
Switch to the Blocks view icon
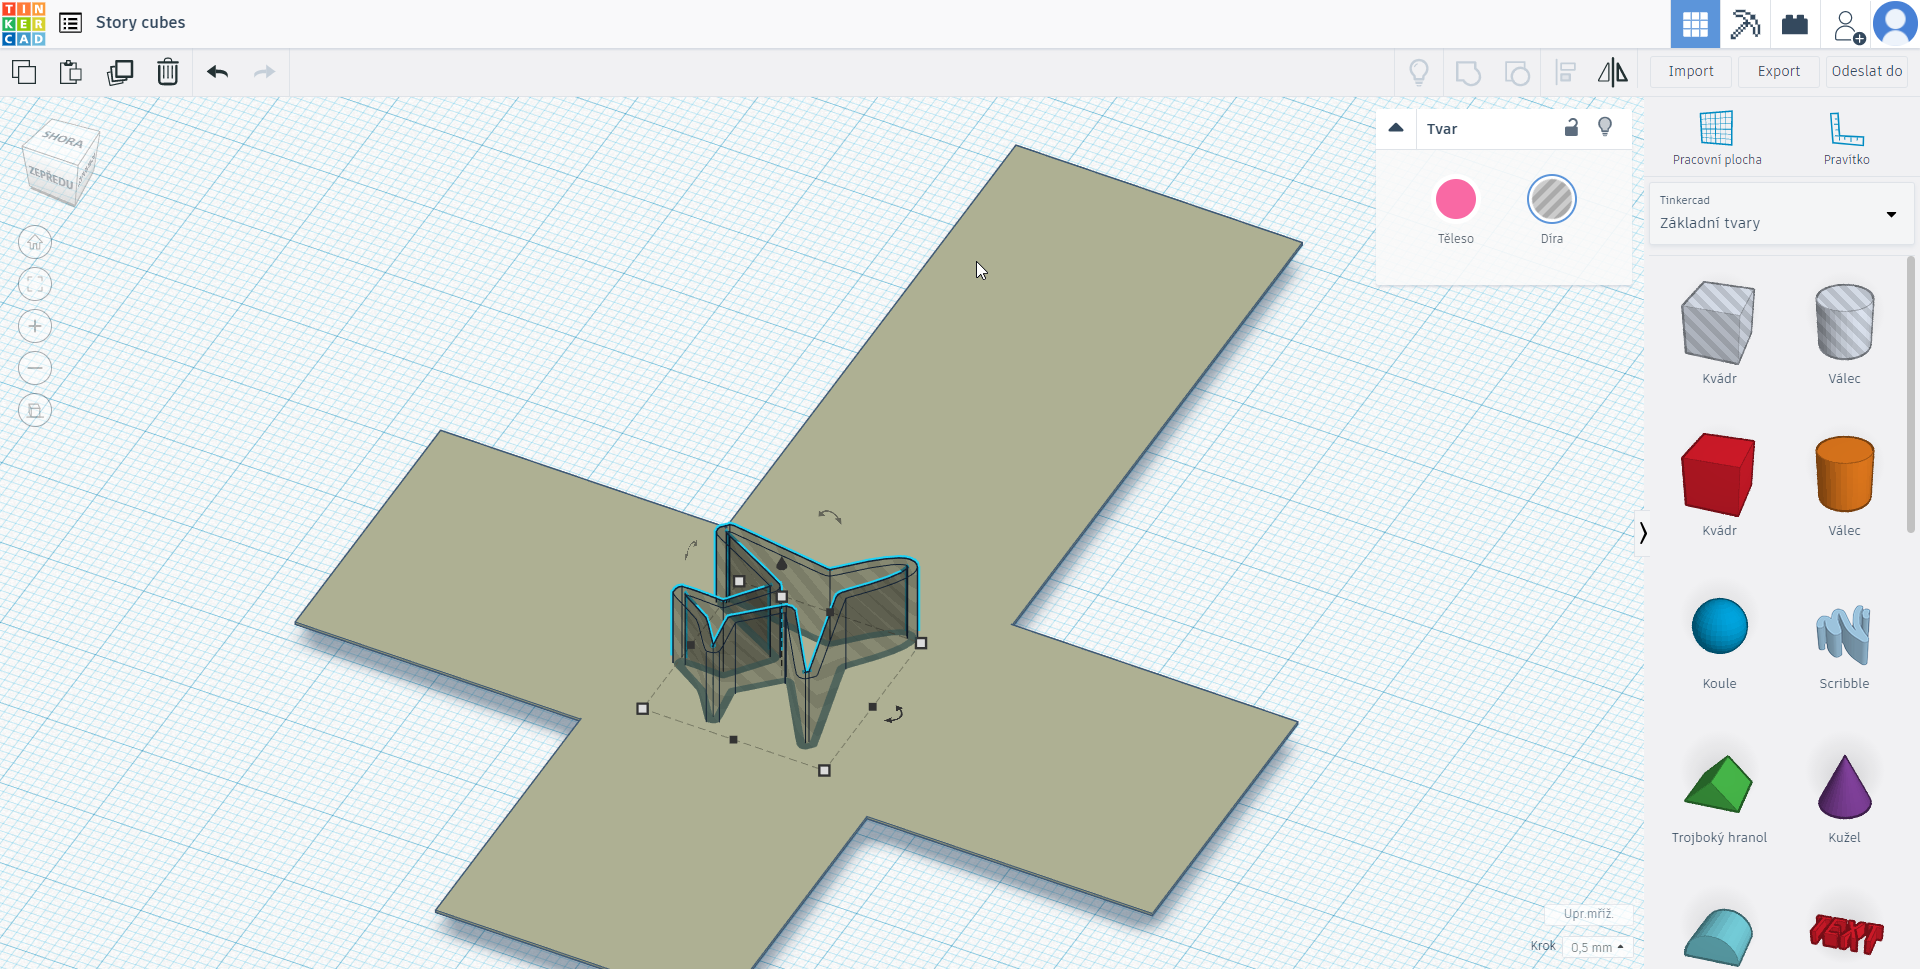(1745, 24)
